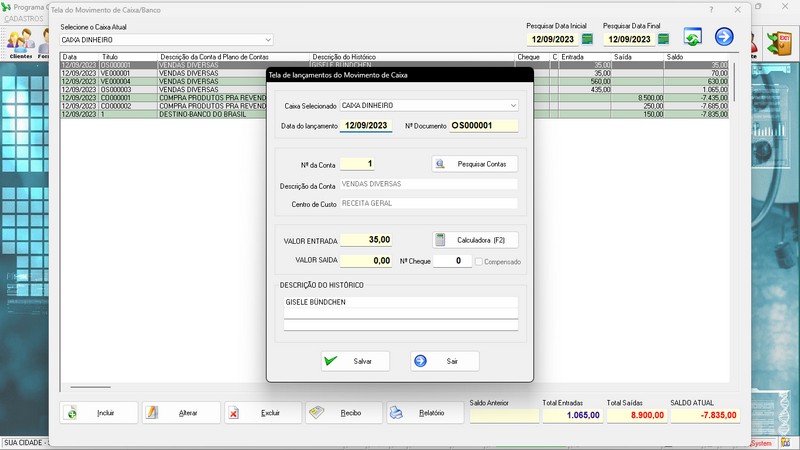
Task: Click the Data do lançamento field
Action: 366,126
